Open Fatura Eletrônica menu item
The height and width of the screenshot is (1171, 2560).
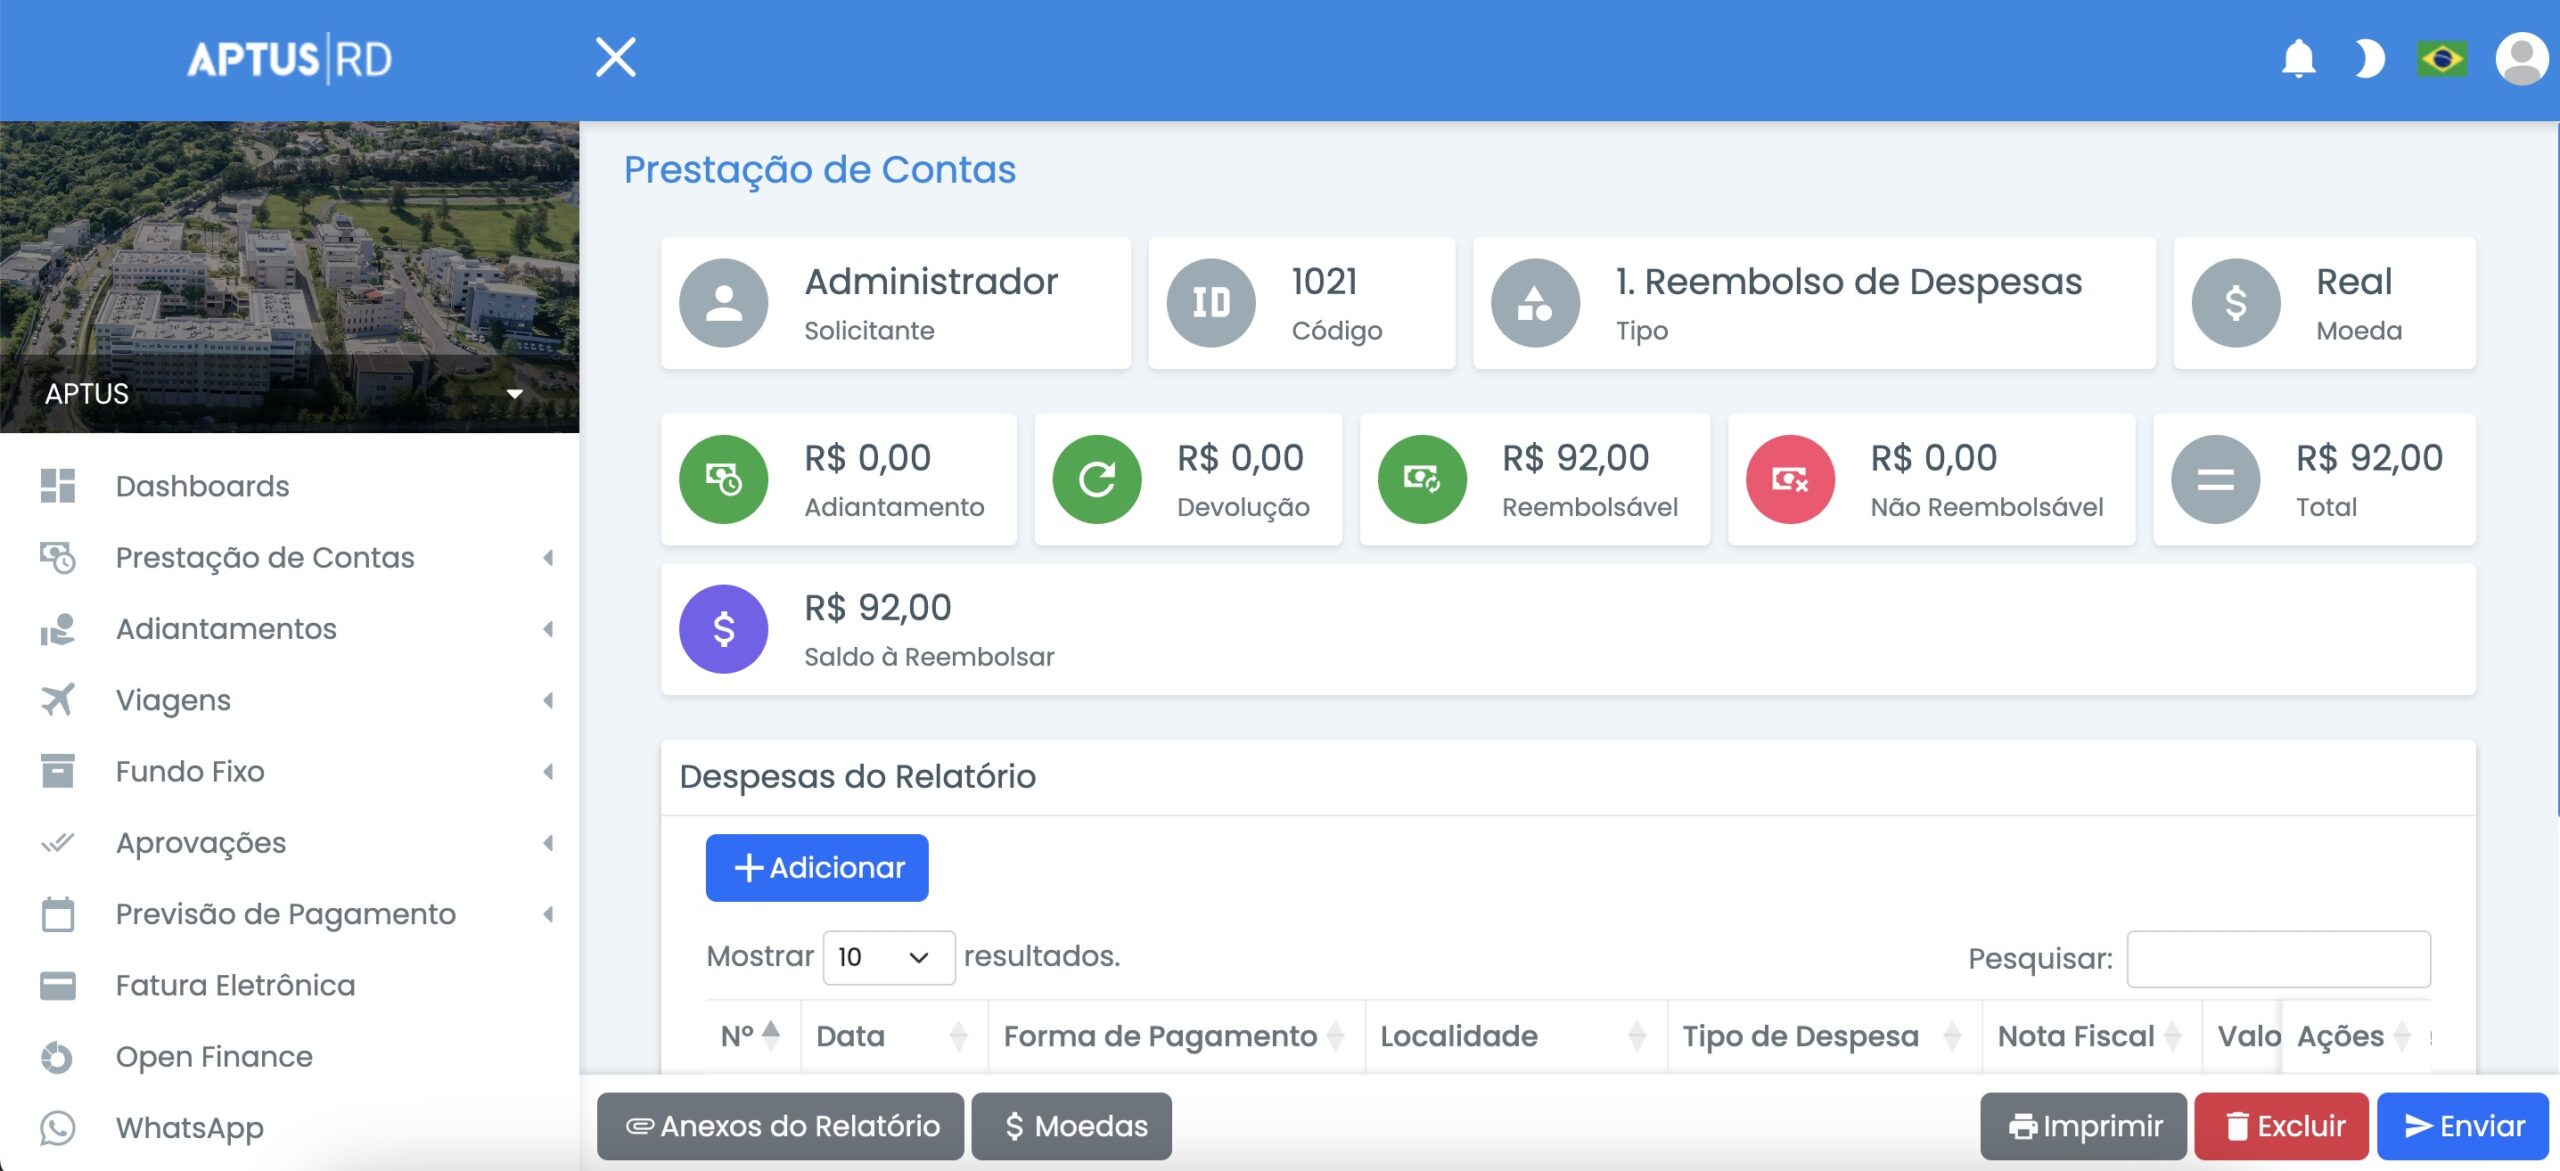(235, 985)
